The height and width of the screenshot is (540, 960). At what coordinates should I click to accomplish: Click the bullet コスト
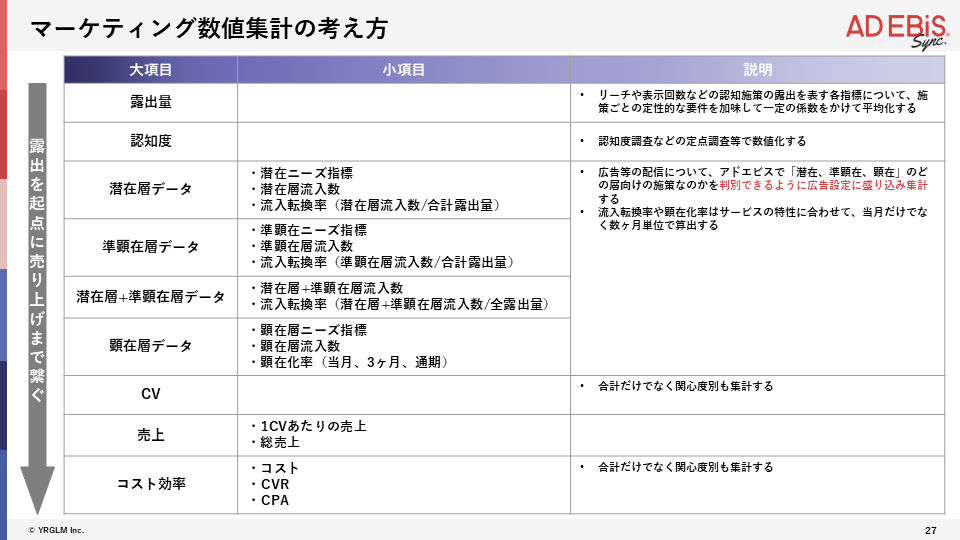(x=274, y=468)
